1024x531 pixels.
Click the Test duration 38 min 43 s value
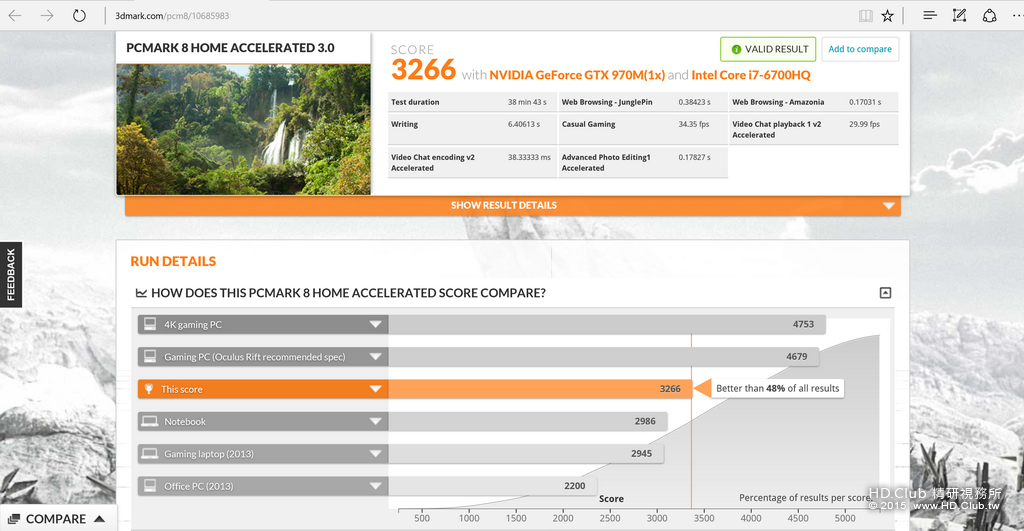click(527, 102)
